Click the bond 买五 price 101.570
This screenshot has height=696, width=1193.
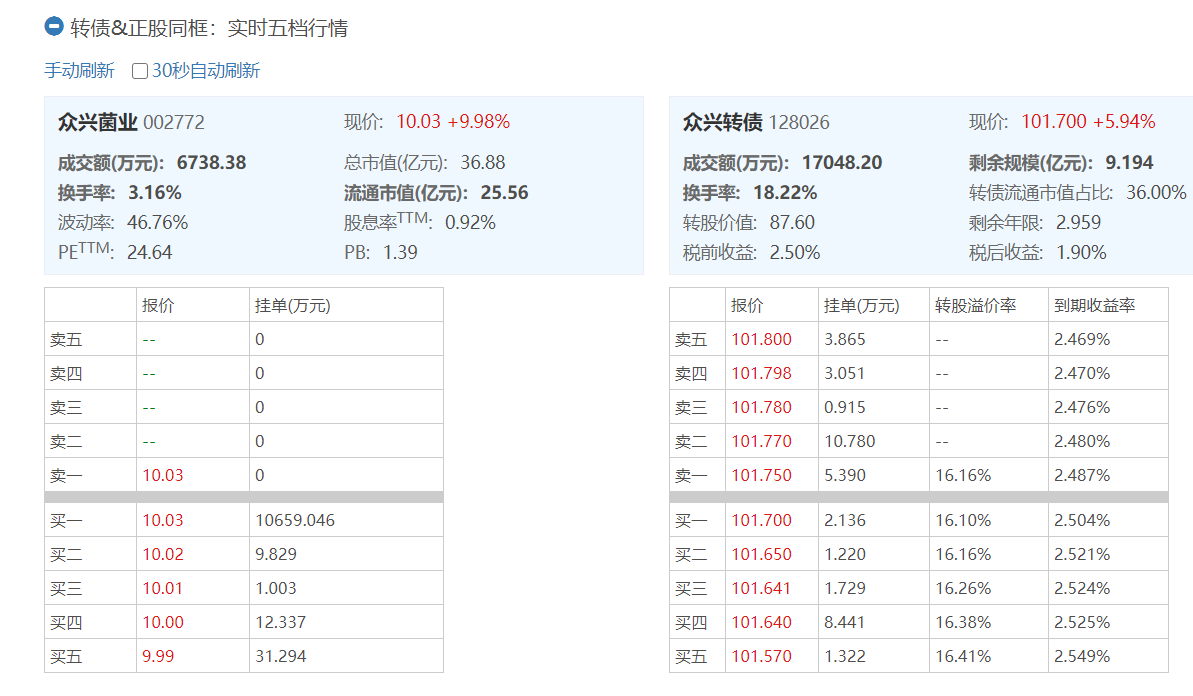point(761,656)
